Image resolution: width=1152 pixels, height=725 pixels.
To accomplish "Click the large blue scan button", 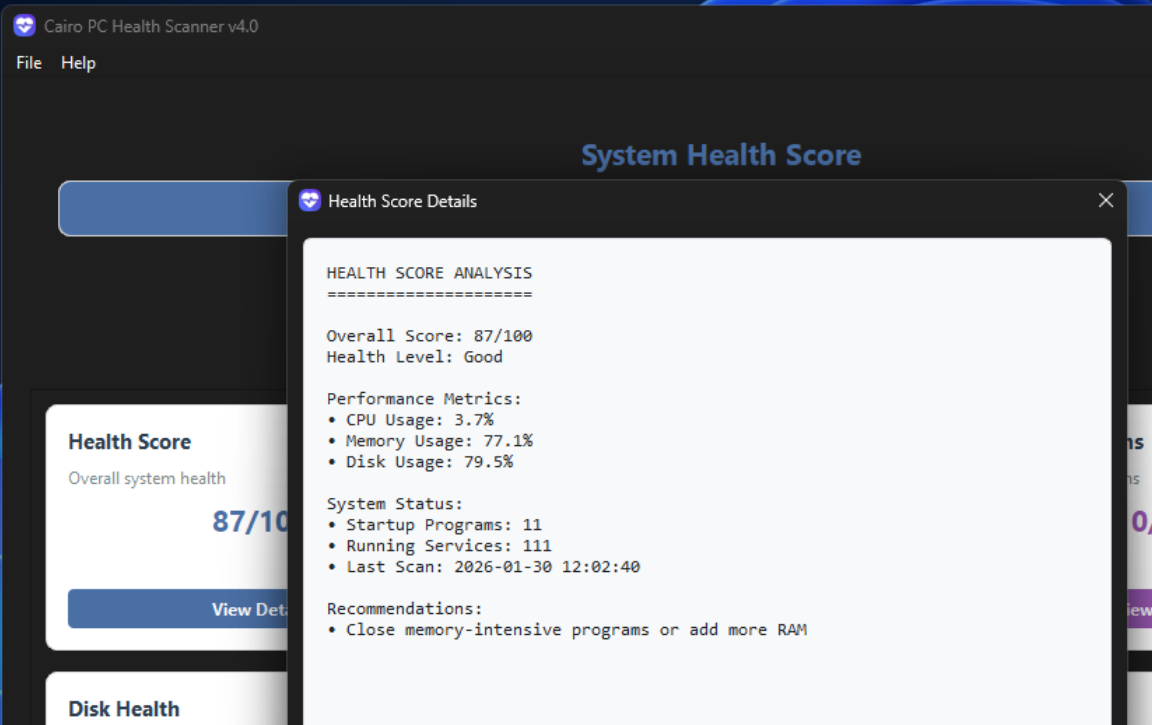I will click(170, 208).
